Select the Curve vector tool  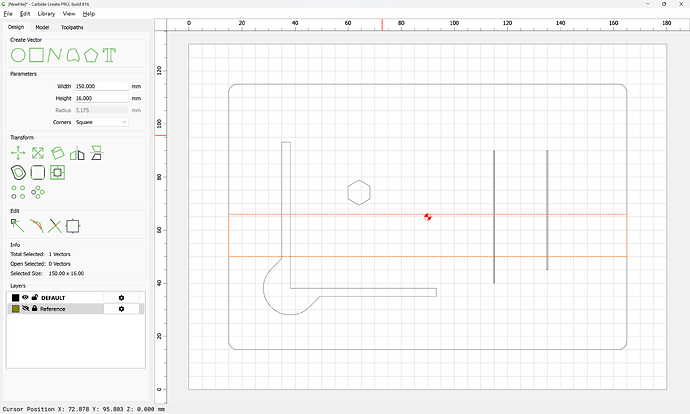(x=73, y=55)
